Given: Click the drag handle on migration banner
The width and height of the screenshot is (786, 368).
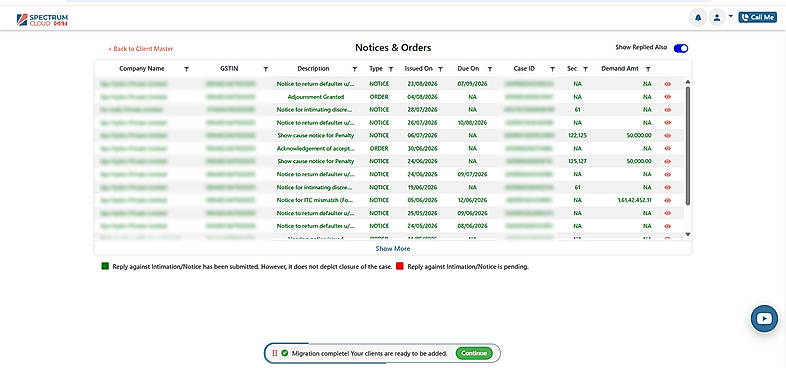Looking at the screenshot, I should click(275, 353).
